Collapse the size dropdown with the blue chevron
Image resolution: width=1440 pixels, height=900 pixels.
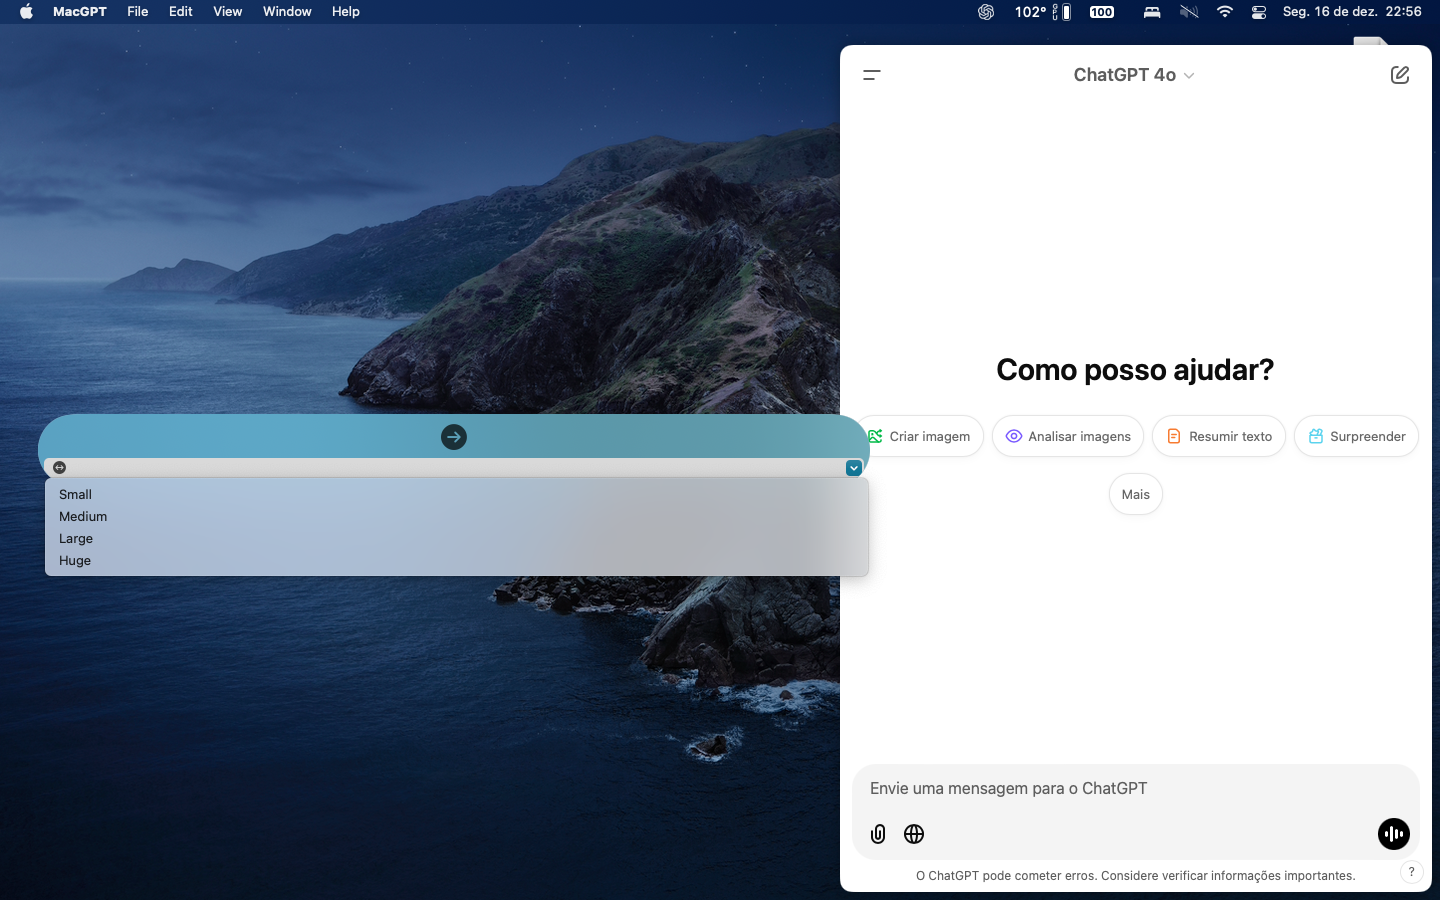854,468
